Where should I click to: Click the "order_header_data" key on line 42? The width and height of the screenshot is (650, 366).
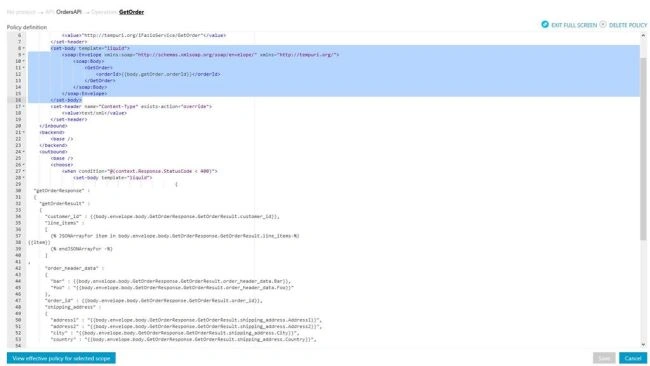point(72,268)
